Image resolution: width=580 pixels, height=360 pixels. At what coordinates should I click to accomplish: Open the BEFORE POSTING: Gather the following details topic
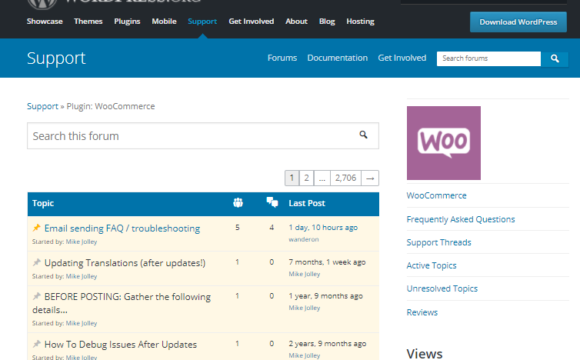121,303
